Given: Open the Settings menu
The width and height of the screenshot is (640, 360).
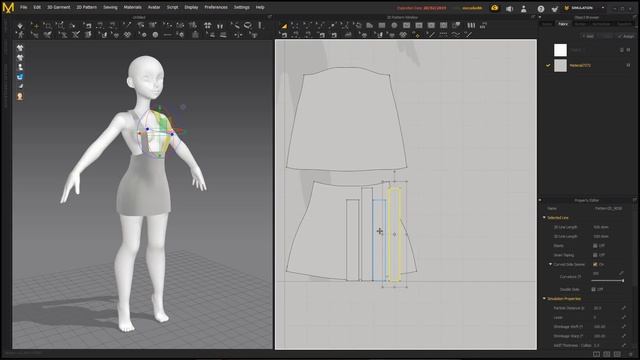Looking at the screenshot, I should pos(242,7).
